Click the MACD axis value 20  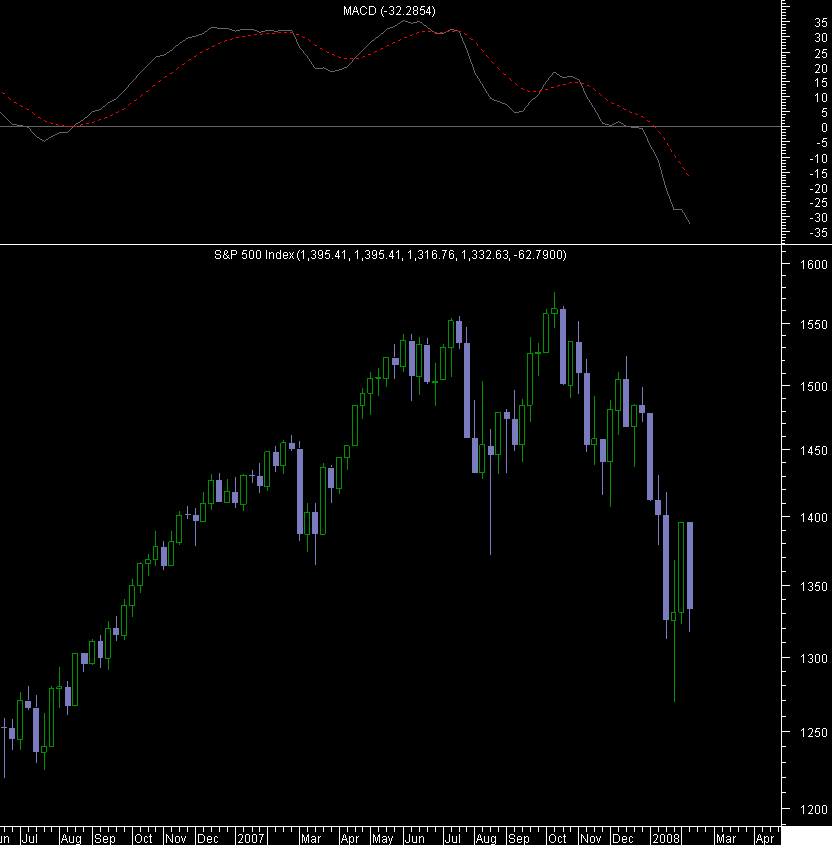[x=821, y=68]
